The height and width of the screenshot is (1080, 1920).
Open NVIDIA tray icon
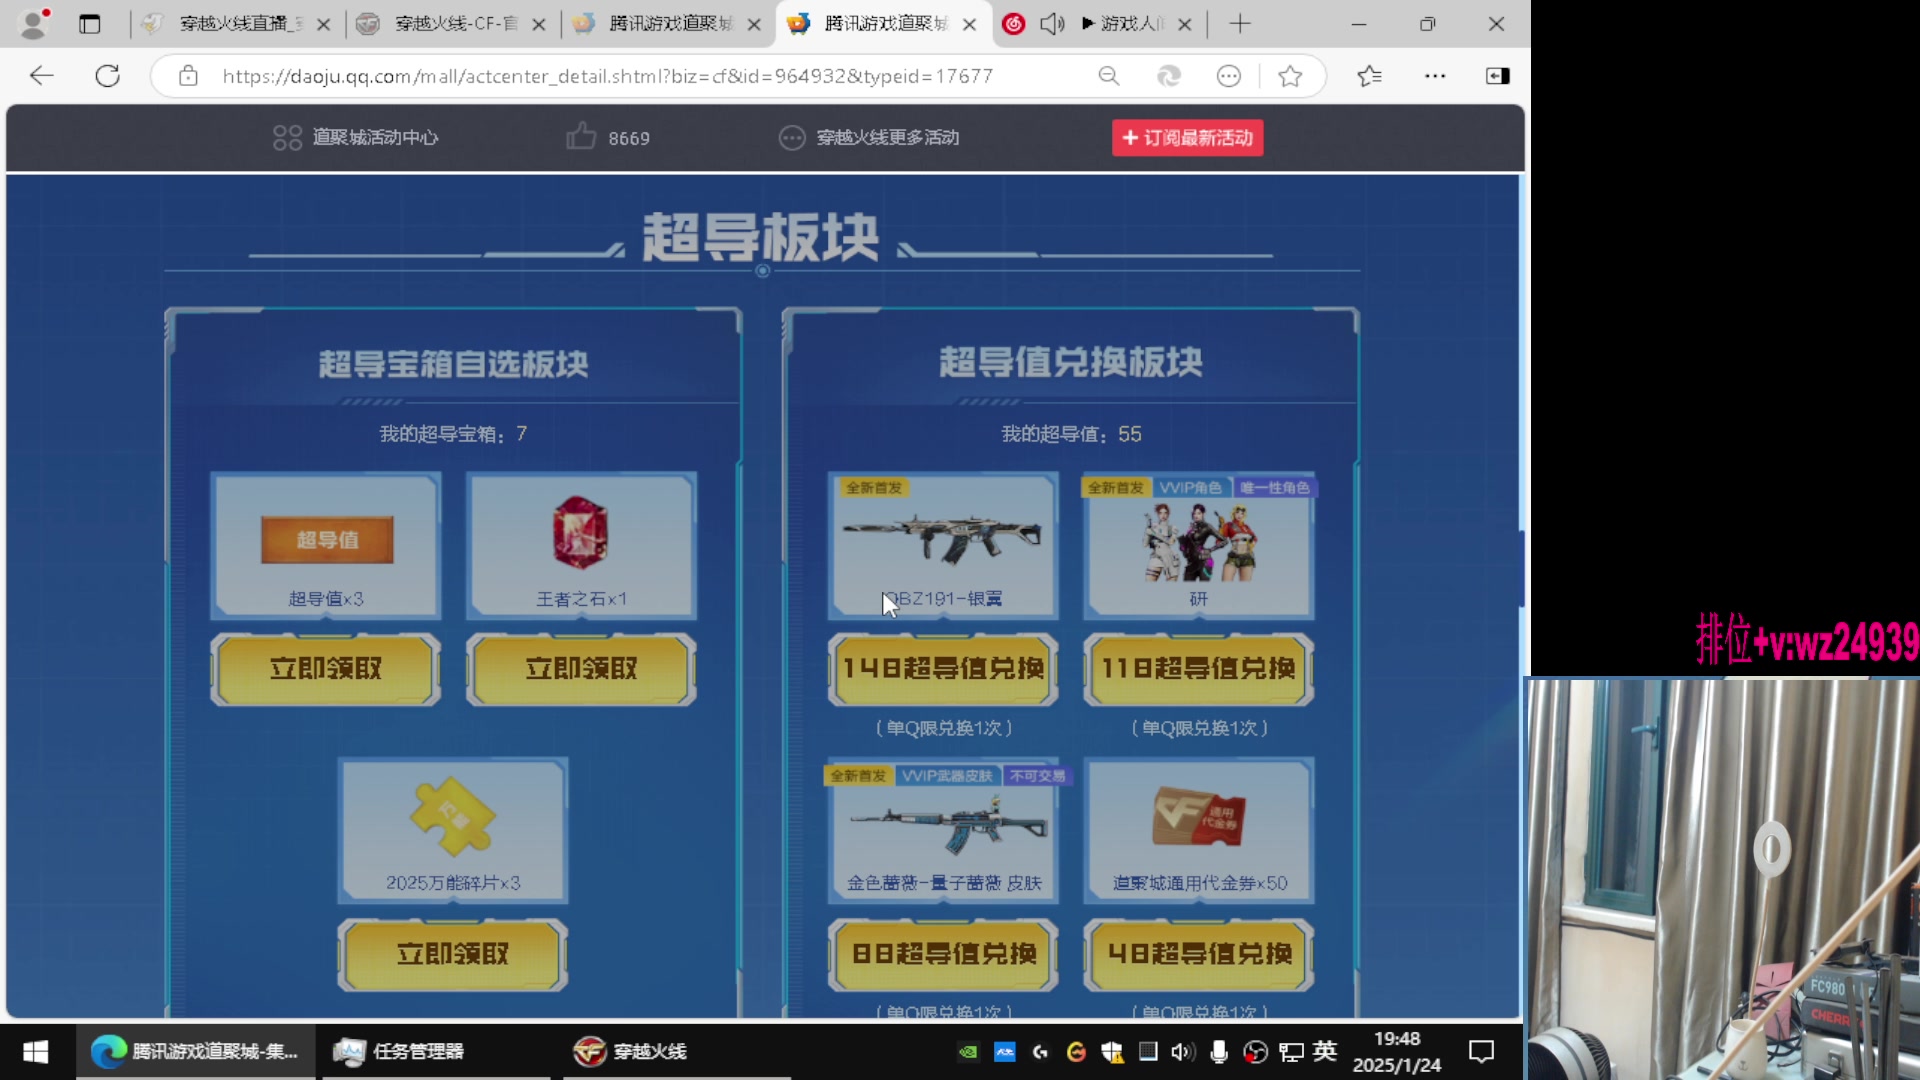pos(968,1051)
